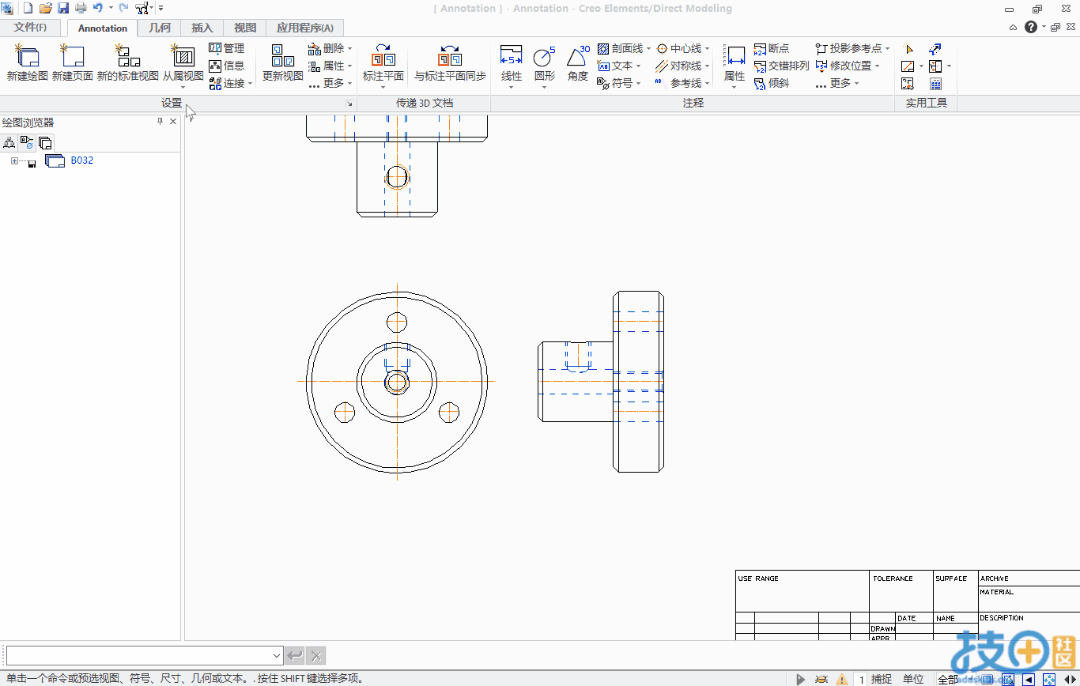
Task: Switch to the Annotation tab
Action: tap(103, 28)
